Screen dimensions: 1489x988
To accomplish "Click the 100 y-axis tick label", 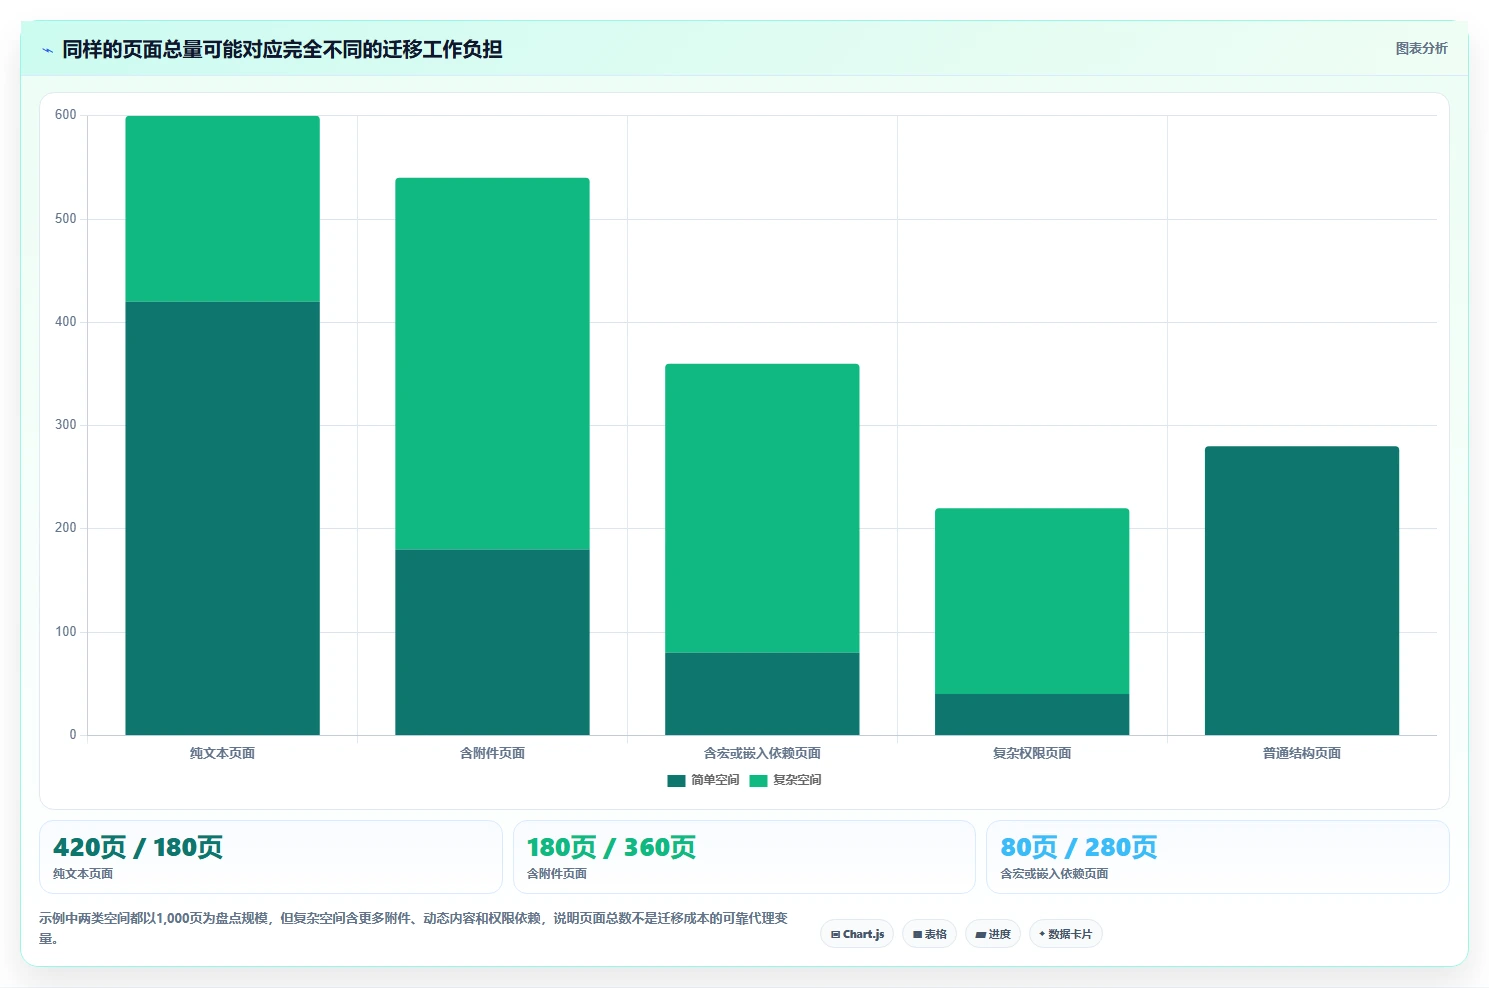I will coord(66,632).
